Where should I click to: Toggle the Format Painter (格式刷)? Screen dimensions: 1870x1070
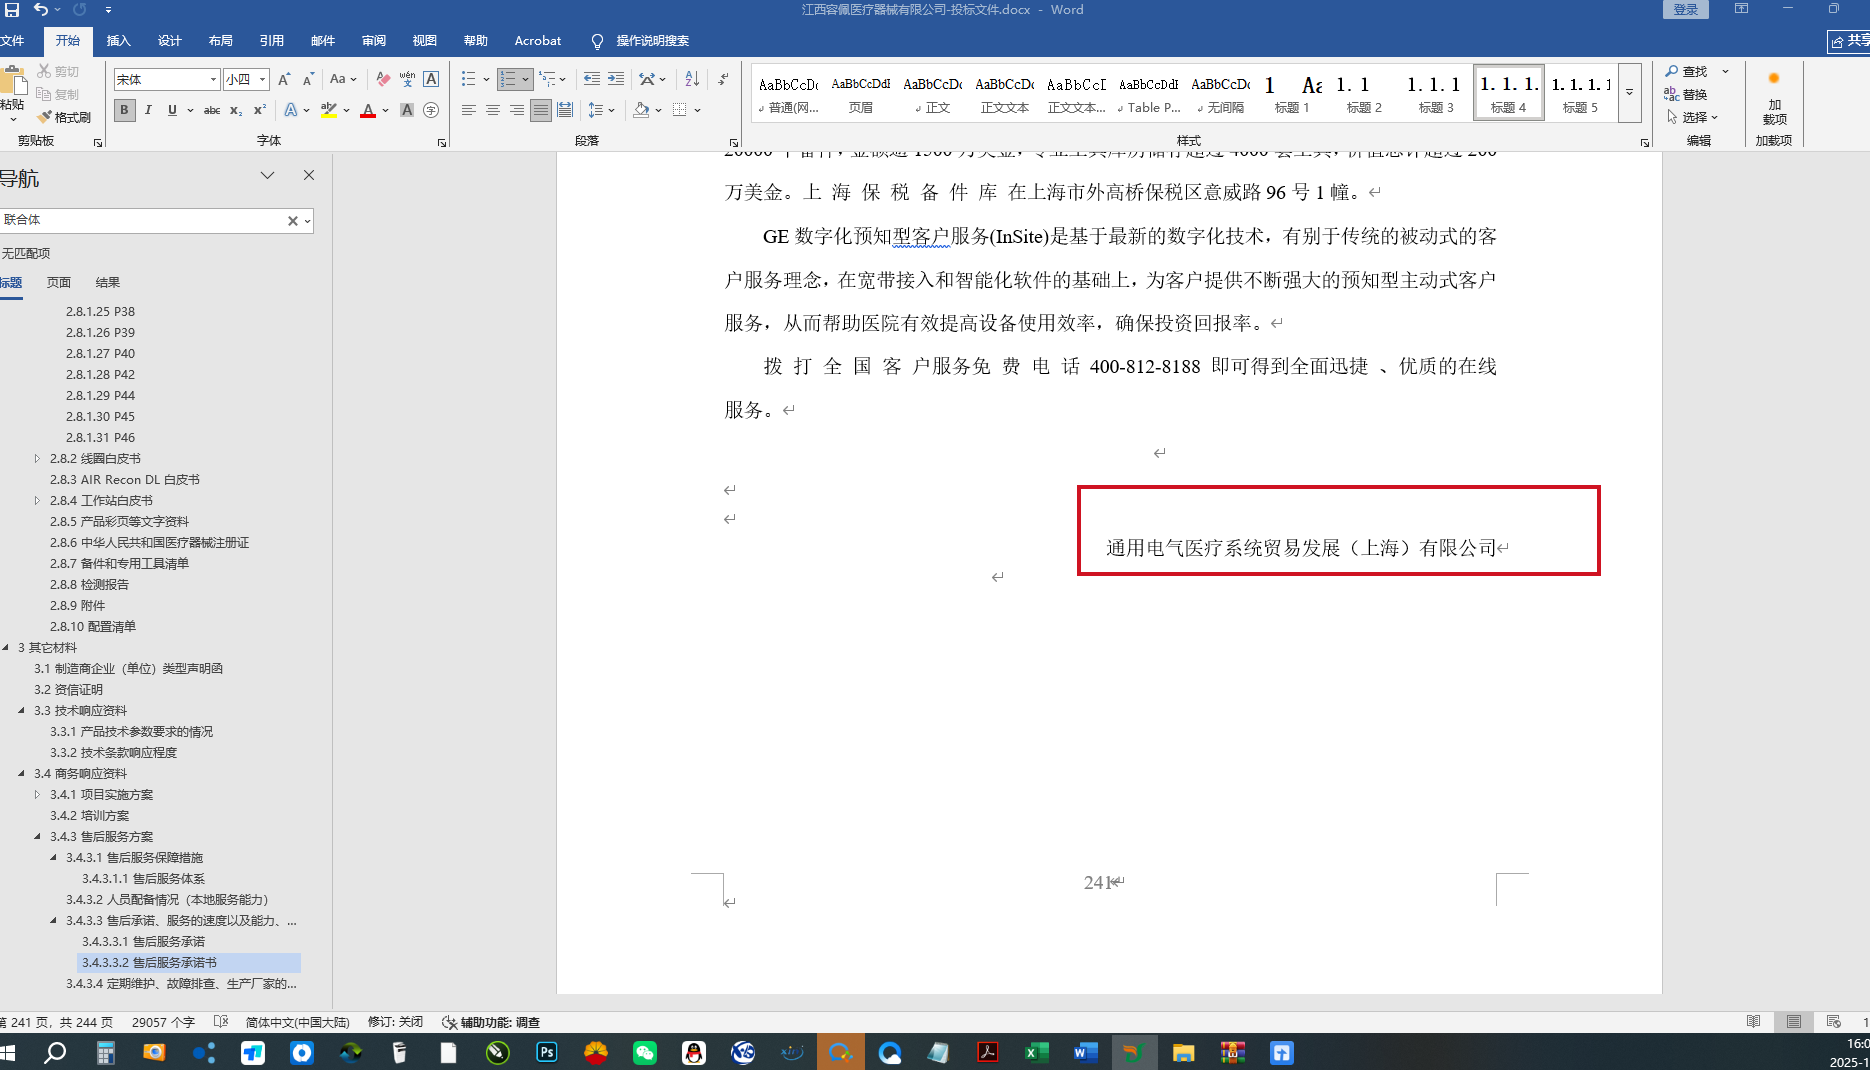tap(64, 117)
